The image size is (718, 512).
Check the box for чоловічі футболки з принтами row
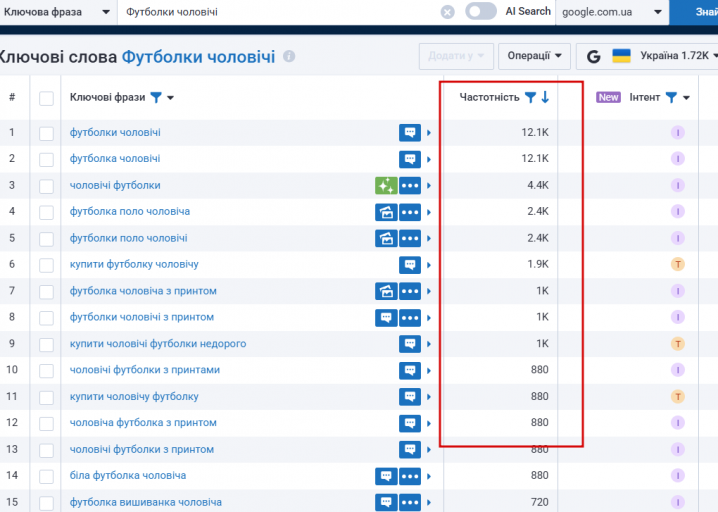46,371
